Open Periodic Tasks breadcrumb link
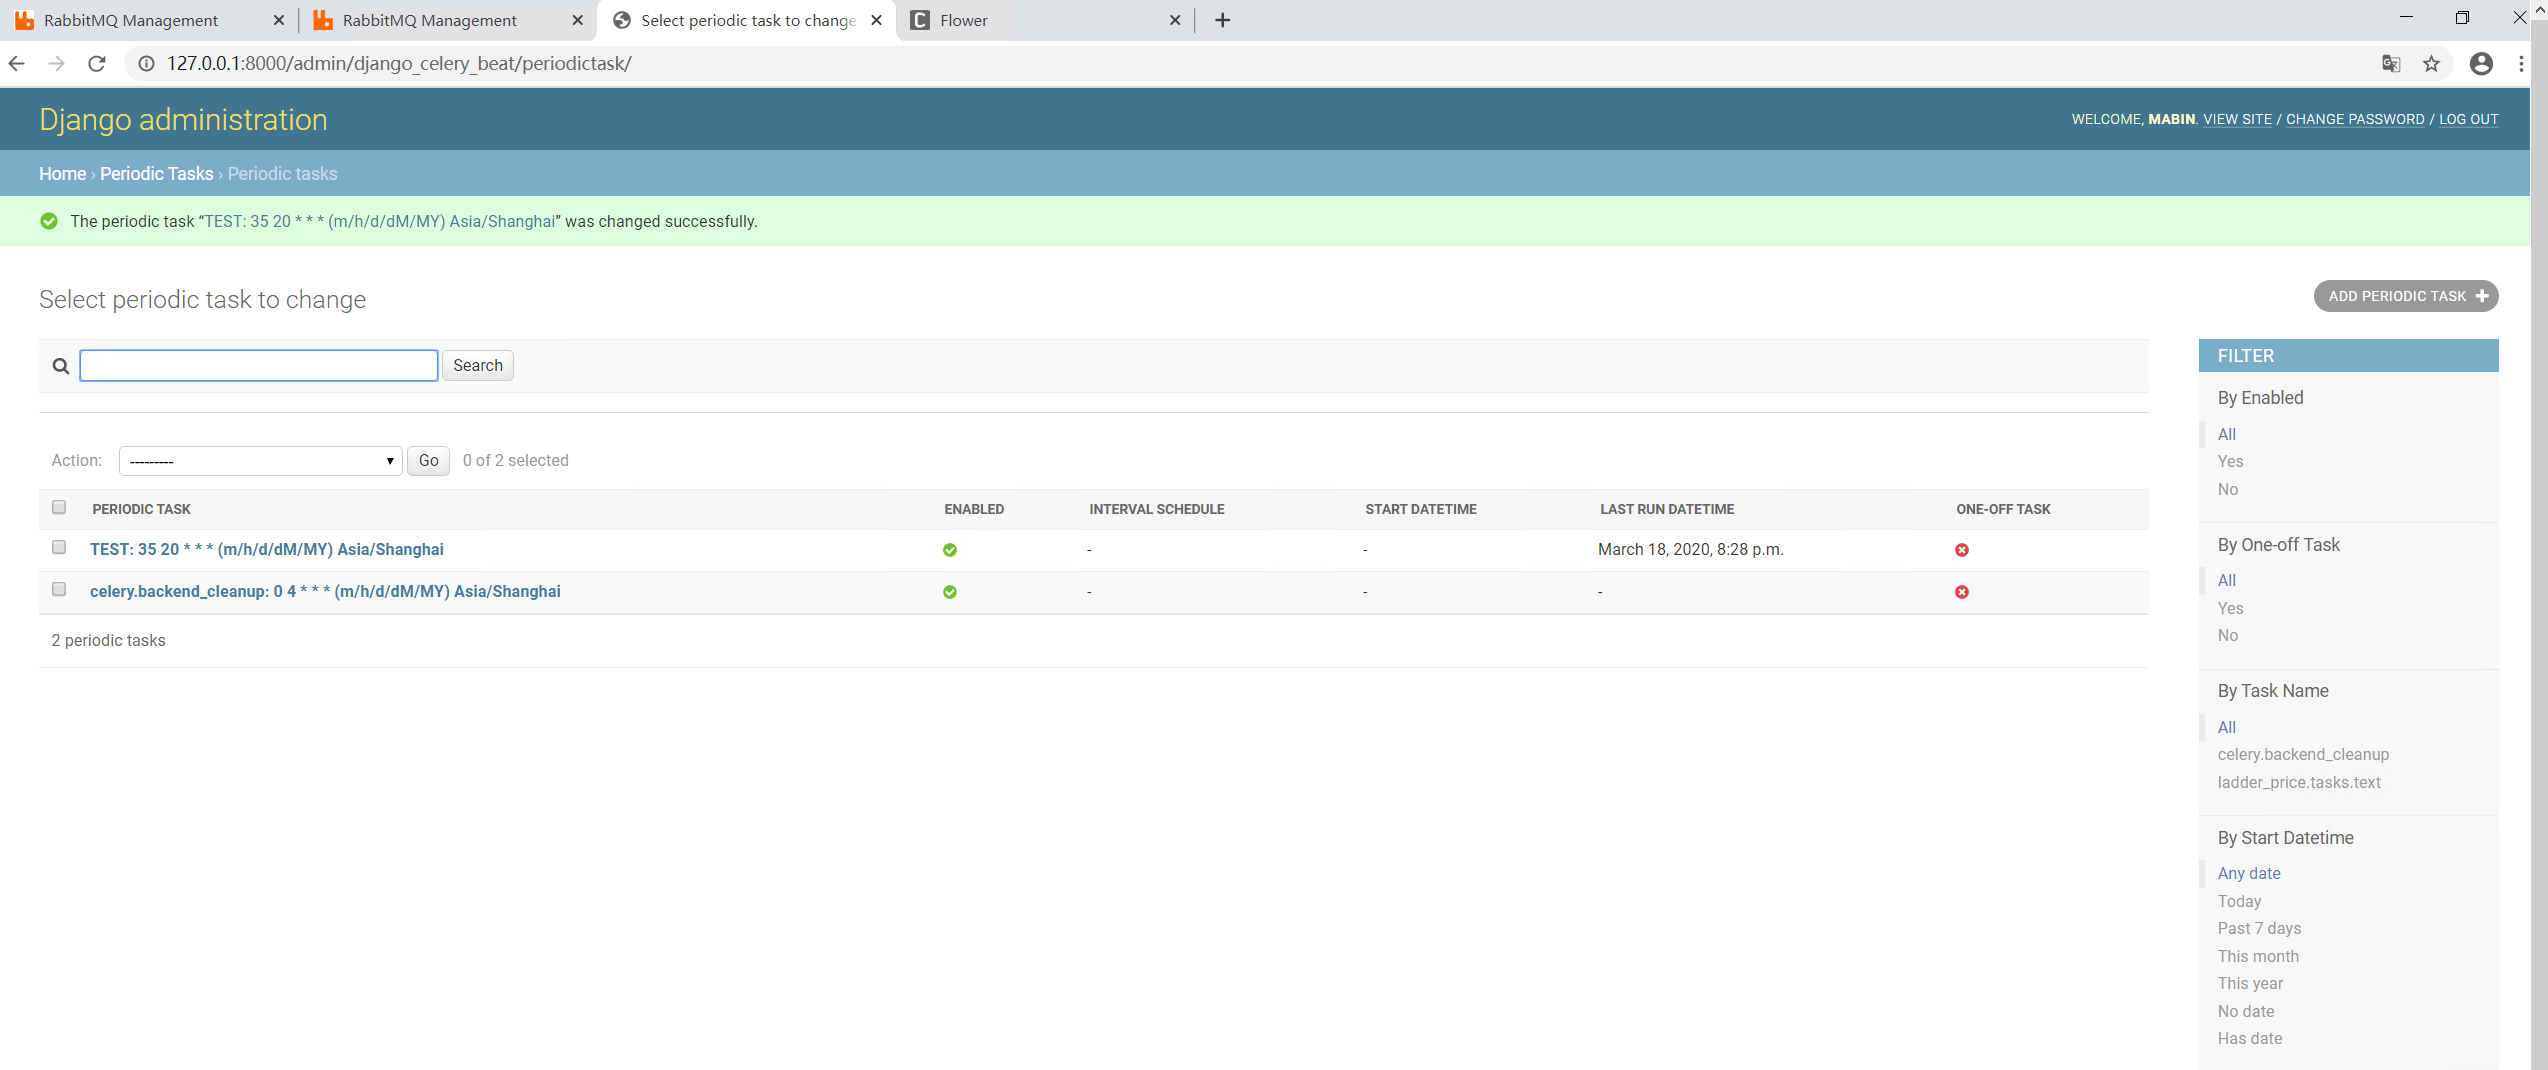 coord(156,174)
